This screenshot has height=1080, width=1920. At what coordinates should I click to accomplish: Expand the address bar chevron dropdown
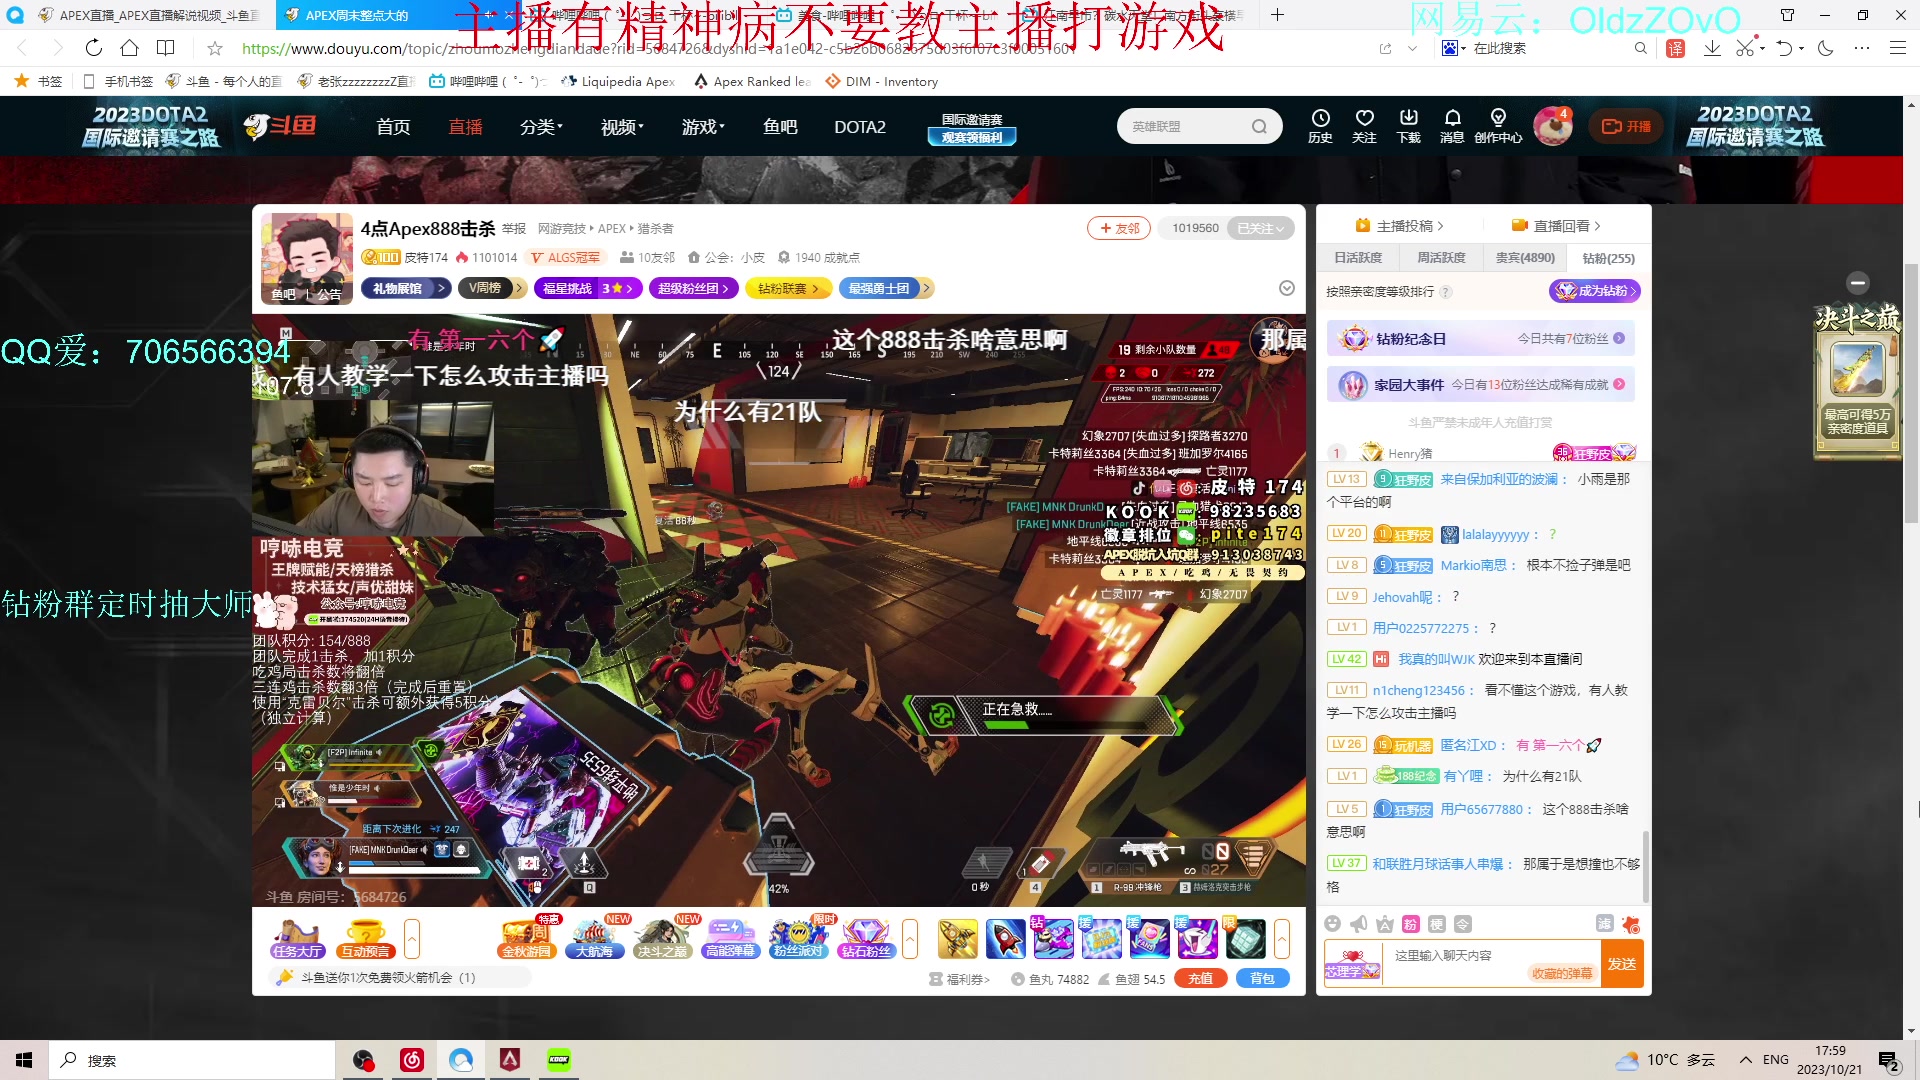click(x=1412, y=48)
